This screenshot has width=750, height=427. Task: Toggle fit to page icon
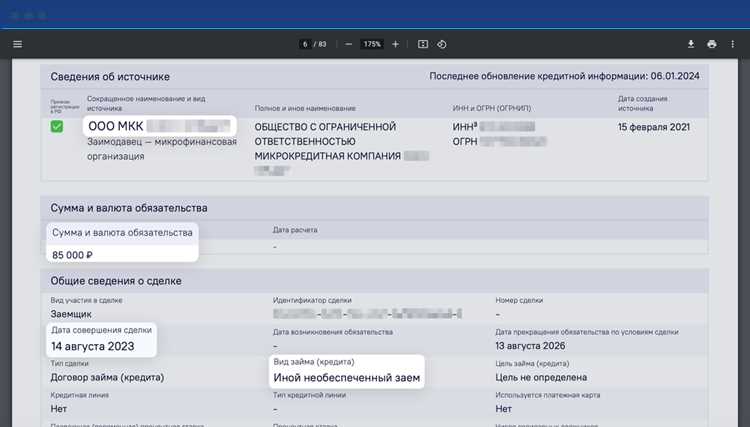click(x=423, y=44)
